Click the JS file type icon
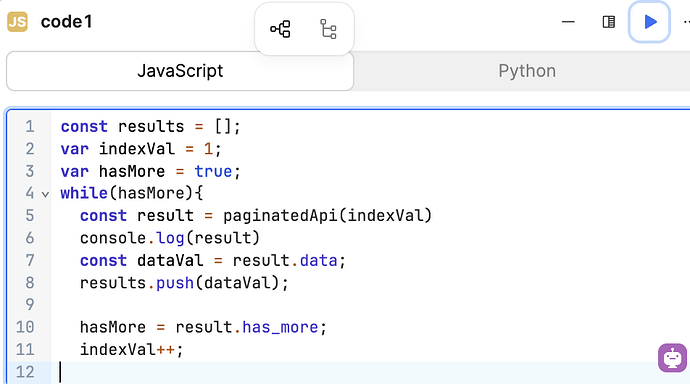Image resolution: width=690 pixels, height=384 pixels. click(x=18, y=22)
